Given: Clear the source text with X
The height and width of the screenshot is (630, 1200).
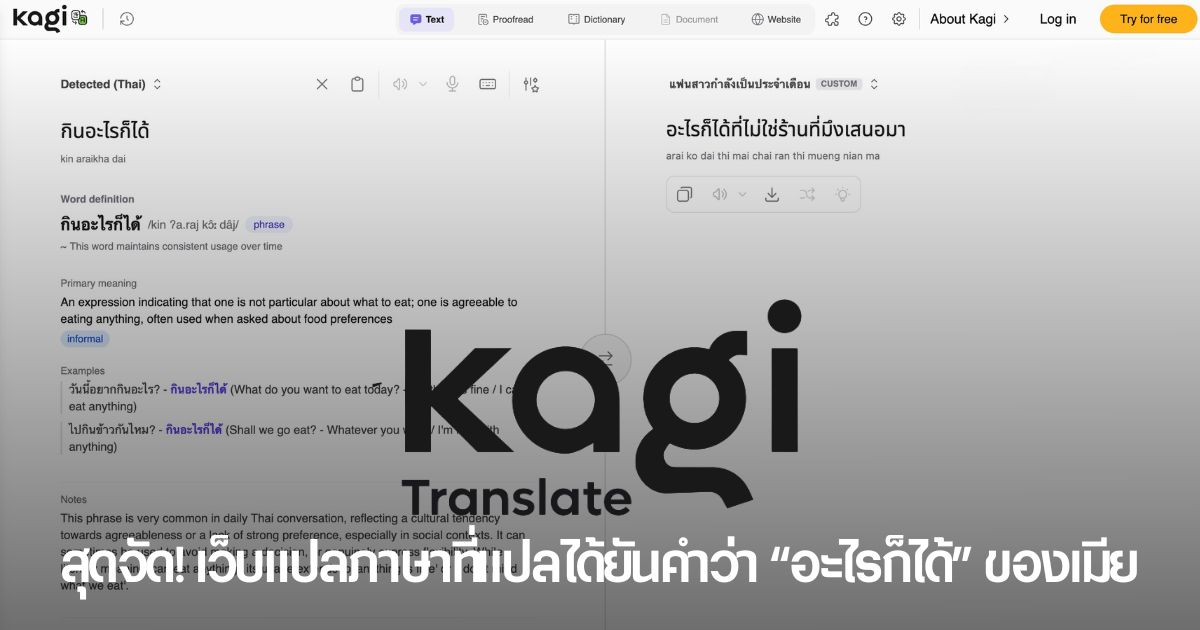Looking at the screenshot, I should [321, 84].
